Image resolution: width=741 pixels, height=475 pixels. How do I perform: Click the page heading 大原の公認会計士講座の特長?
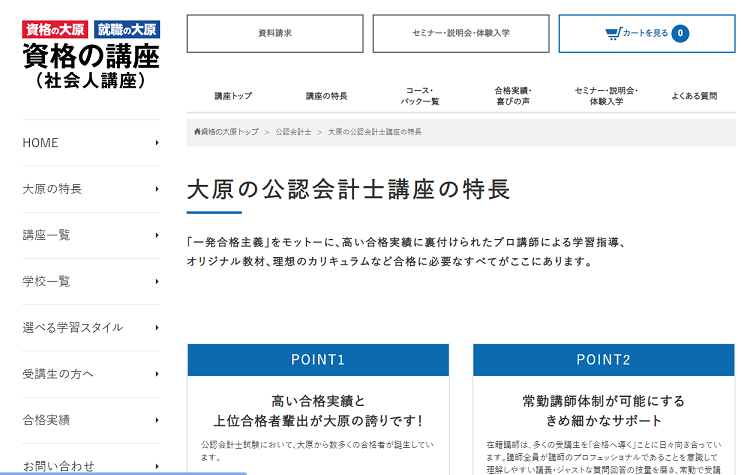click(349, 189)
